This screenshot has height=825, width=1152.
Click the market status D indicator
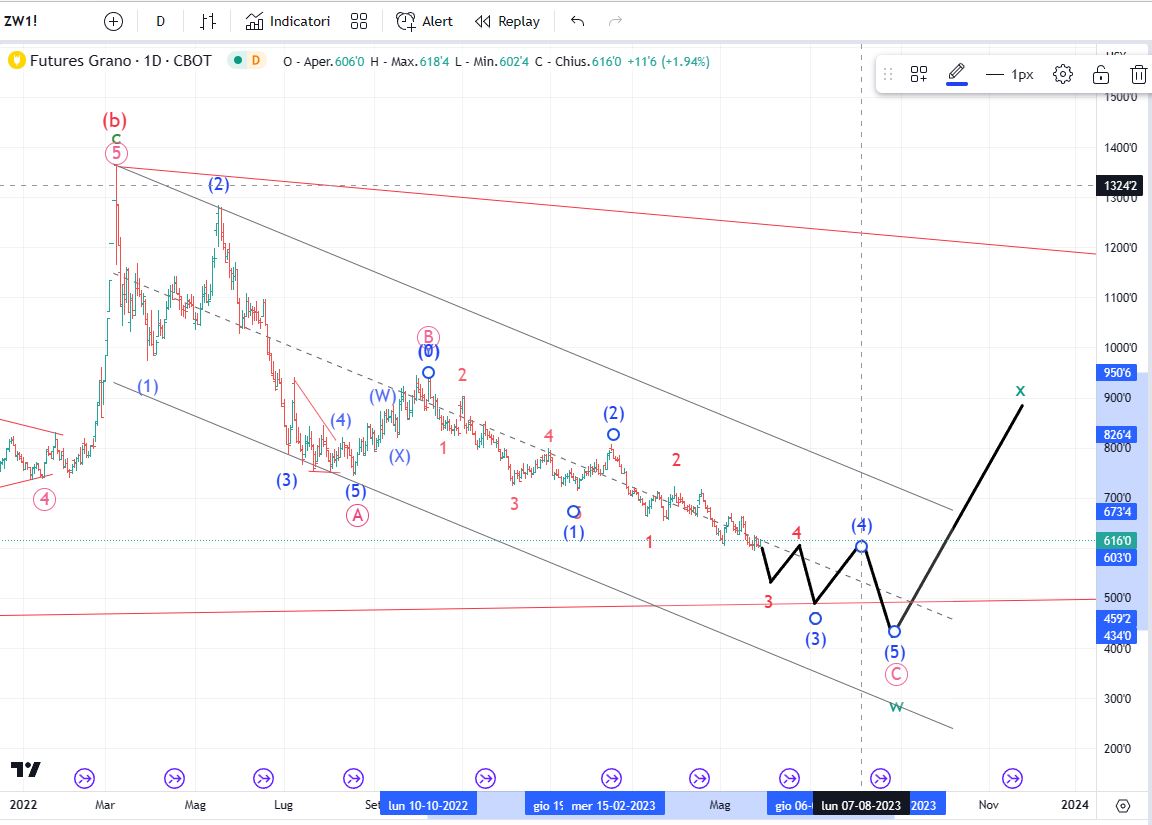[x=247, y=60]
